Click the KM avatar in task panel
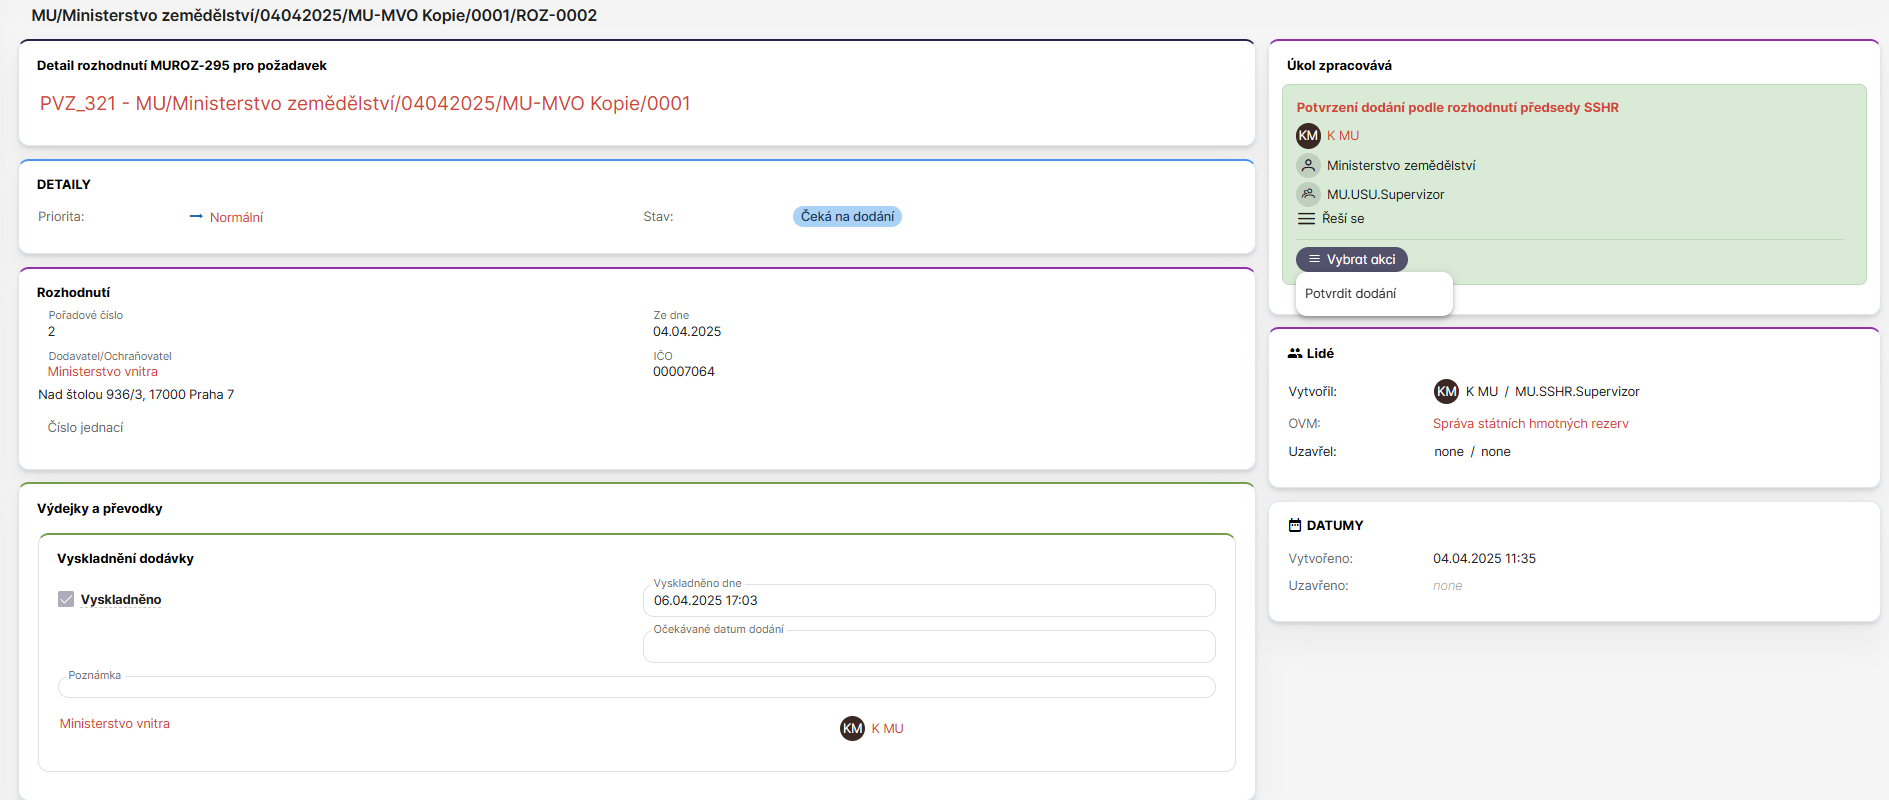The width and height of the screenshot is (1889, 800). point(1308,136)
